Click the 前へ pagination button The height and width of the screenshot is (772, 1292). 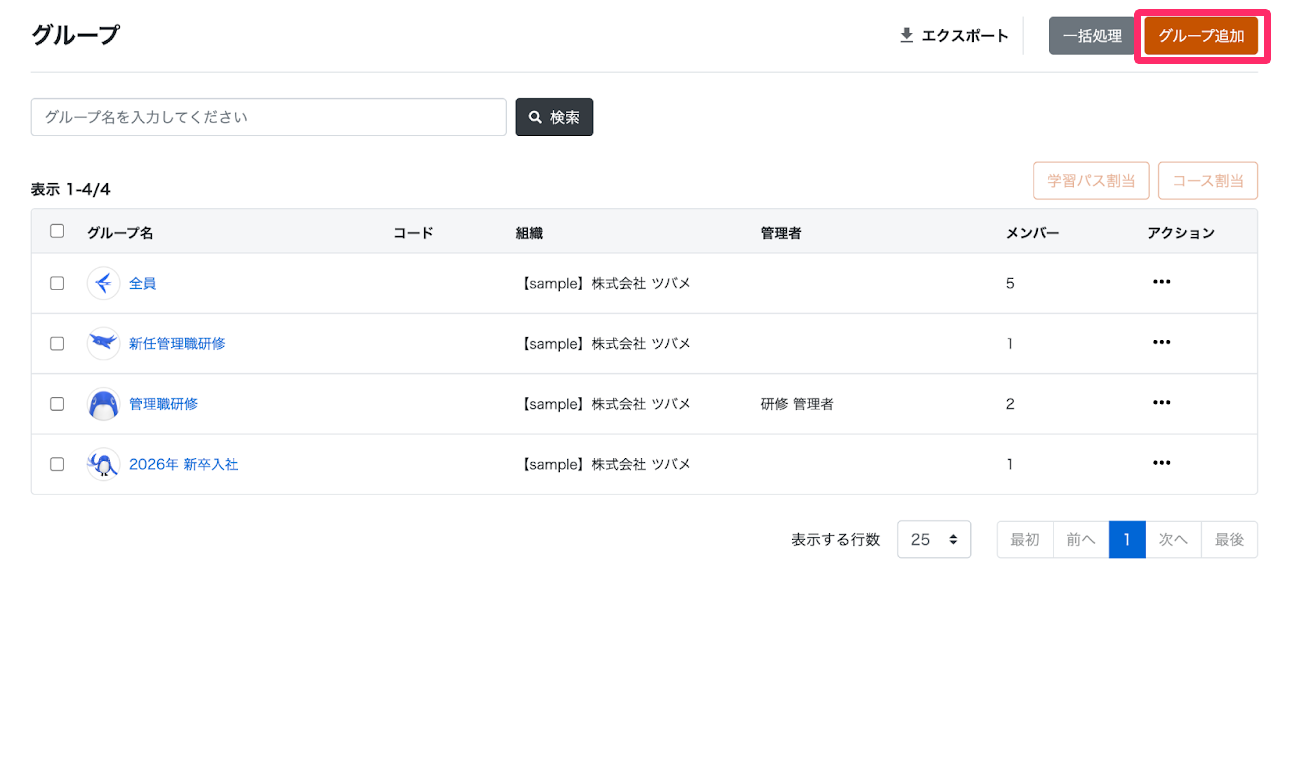pos(1081,539)
